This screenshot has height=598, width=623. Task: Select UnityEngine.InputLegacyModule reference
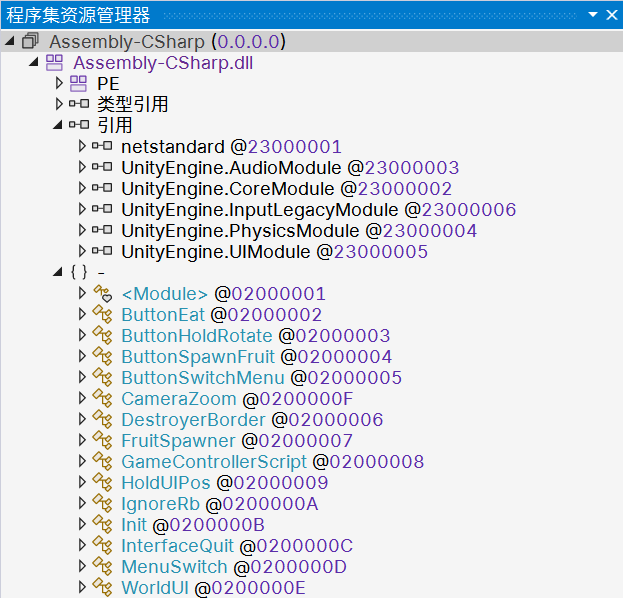[319, 209]
